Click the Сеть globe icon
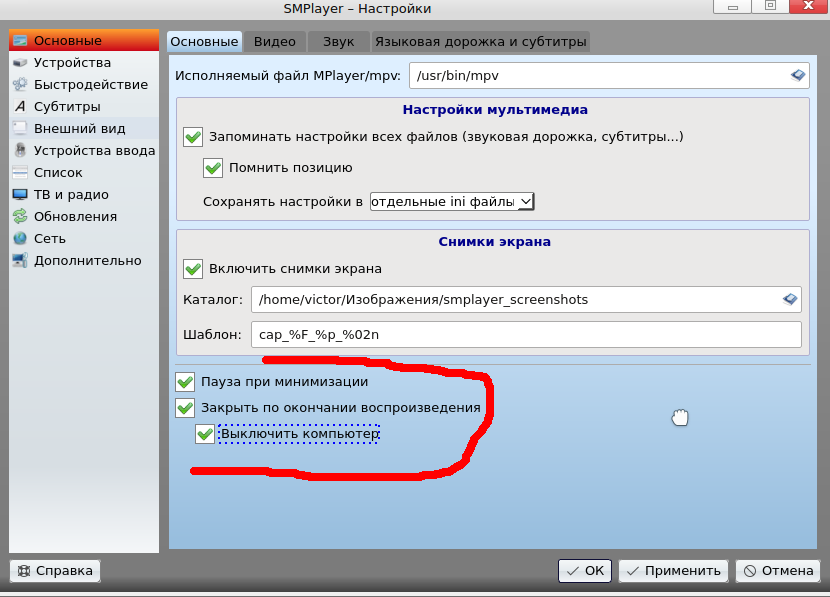 click(20, 239)
